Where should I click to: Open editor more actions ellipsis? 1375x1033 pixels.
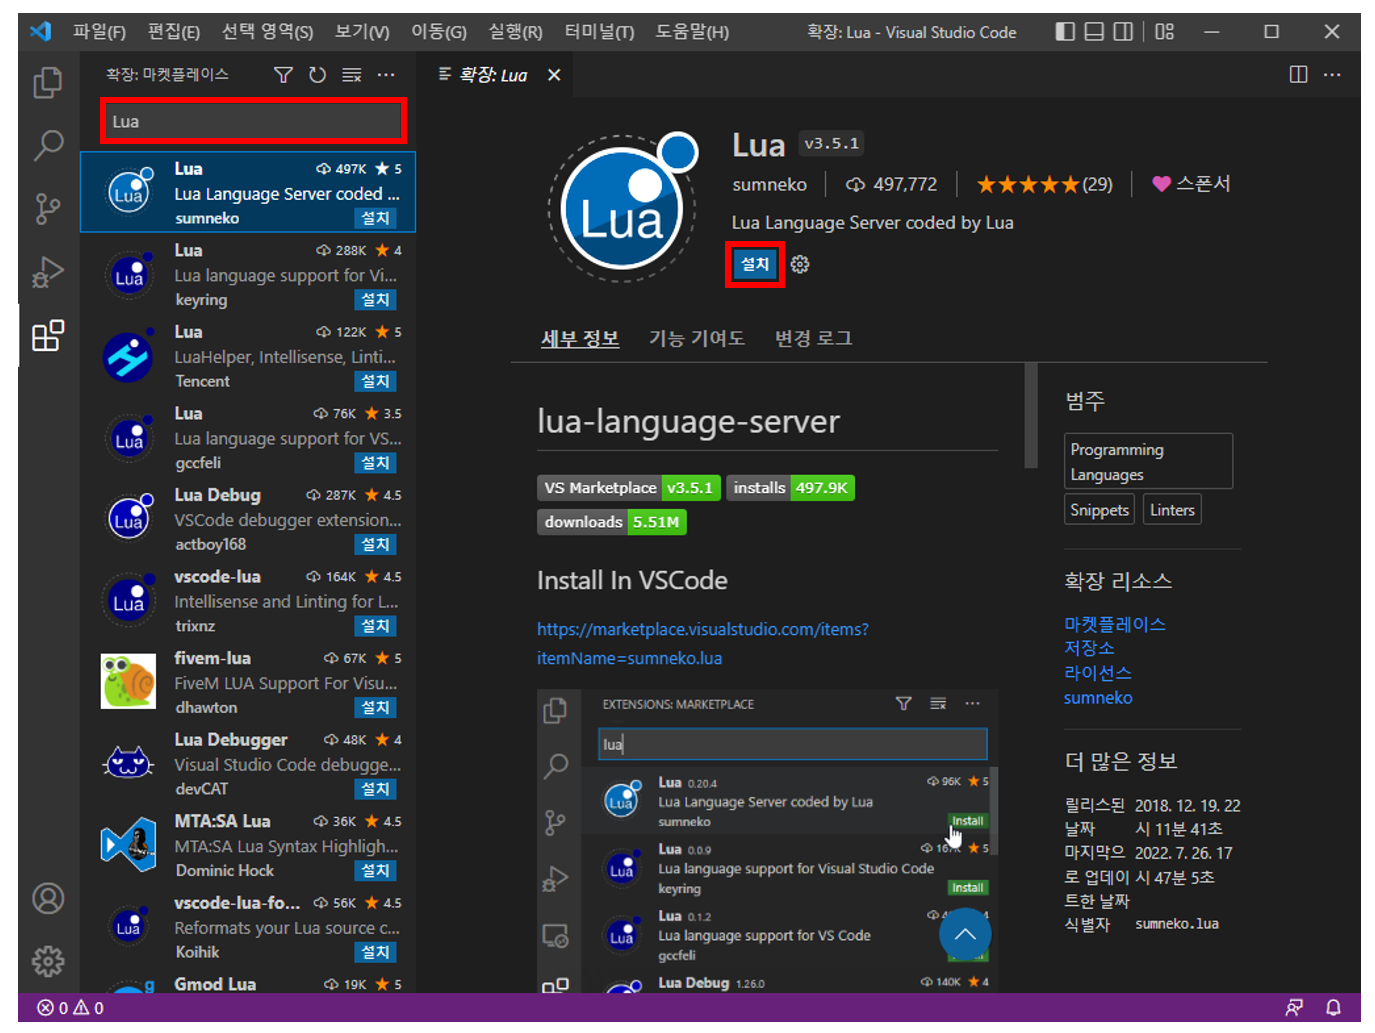[x=1332, y=74]
